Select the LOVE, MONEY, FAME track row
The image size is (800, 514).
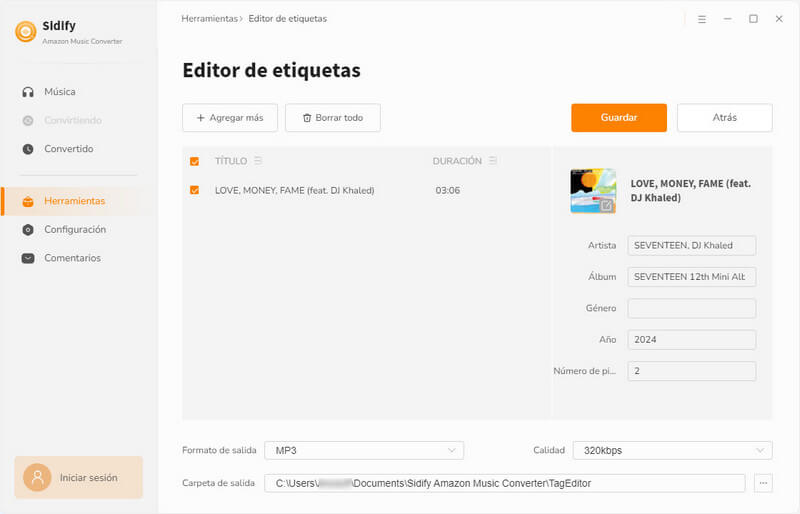click(366, 190)
